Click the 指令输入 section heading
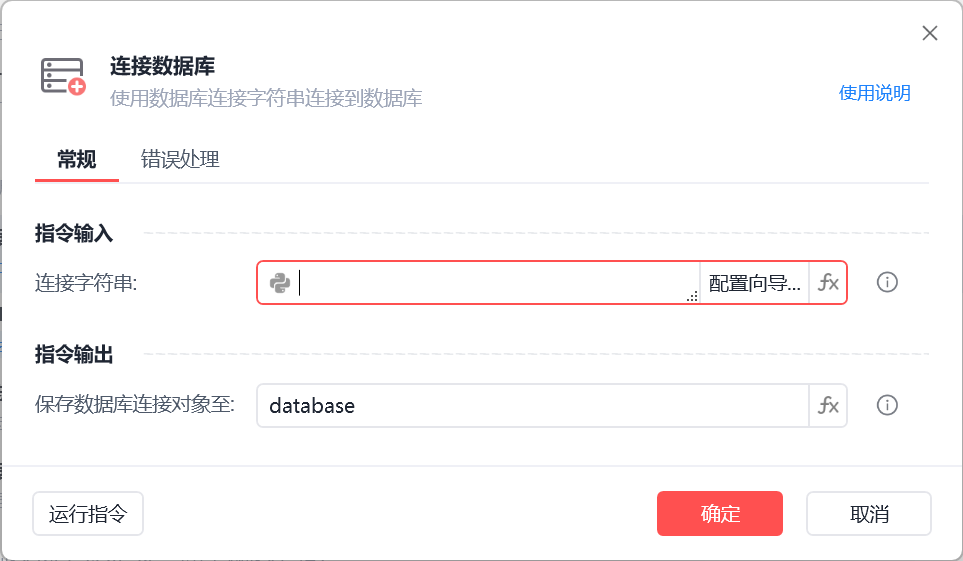This screenshot has width=963, height=561. 74,233
